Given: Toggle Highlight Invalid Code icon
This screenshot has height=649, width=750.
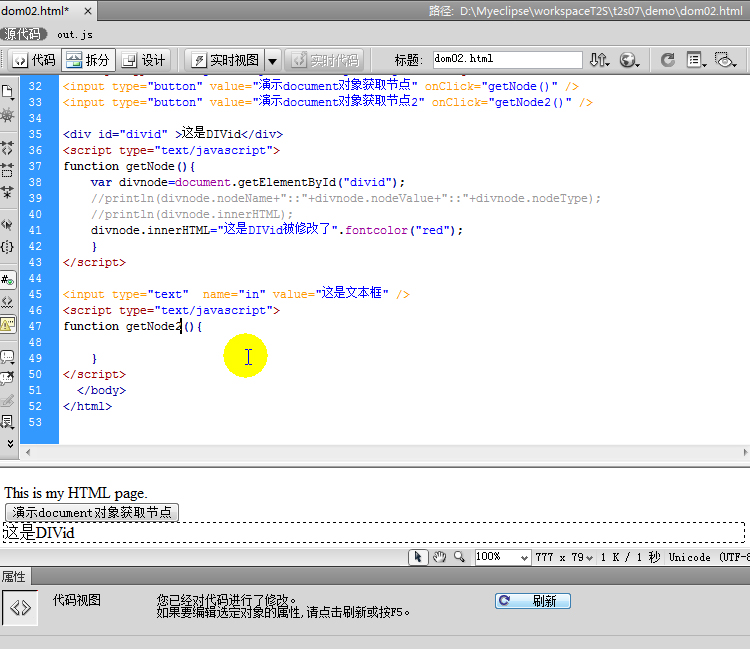Looking at the screenshot, I should point(8,302).
